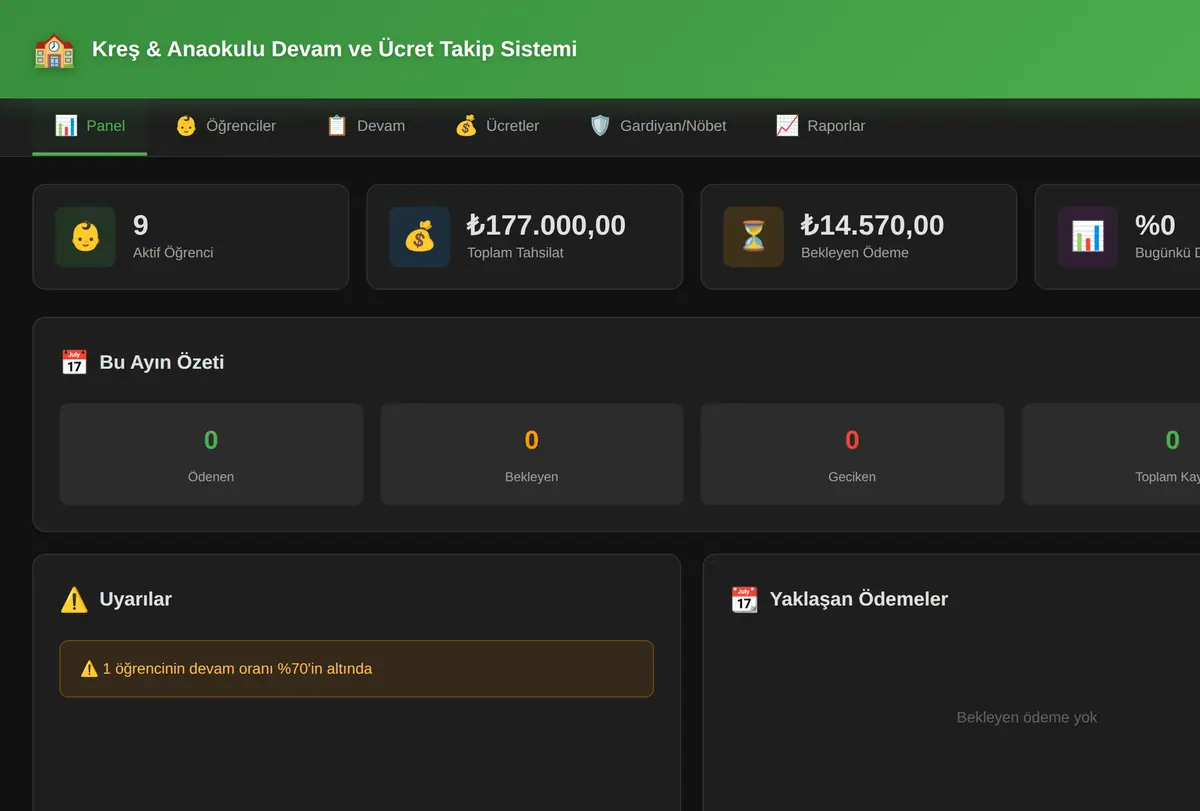Open the Panel tab

pyautogui.click(x=90, y=126)
